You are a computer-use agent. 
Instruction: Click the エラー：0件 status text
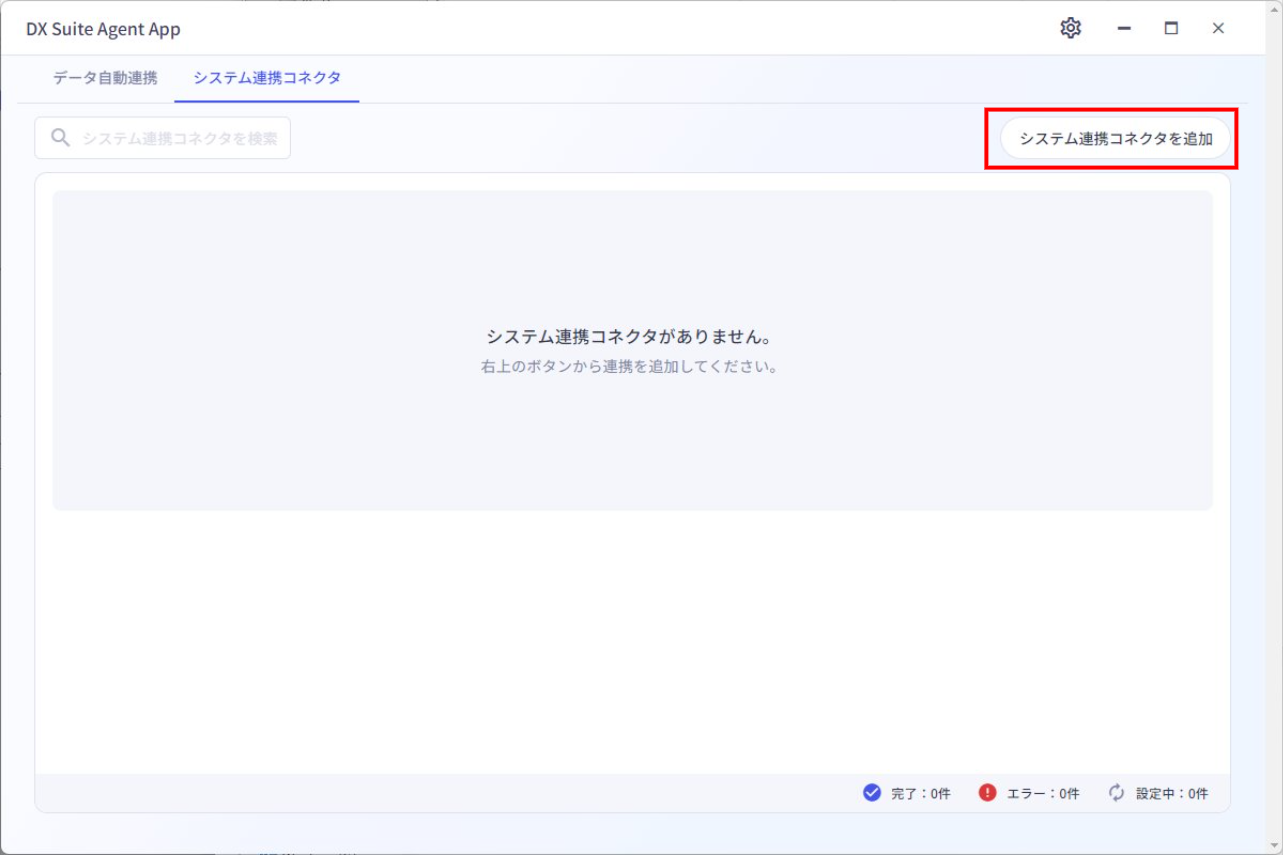tap(1043, 794)
